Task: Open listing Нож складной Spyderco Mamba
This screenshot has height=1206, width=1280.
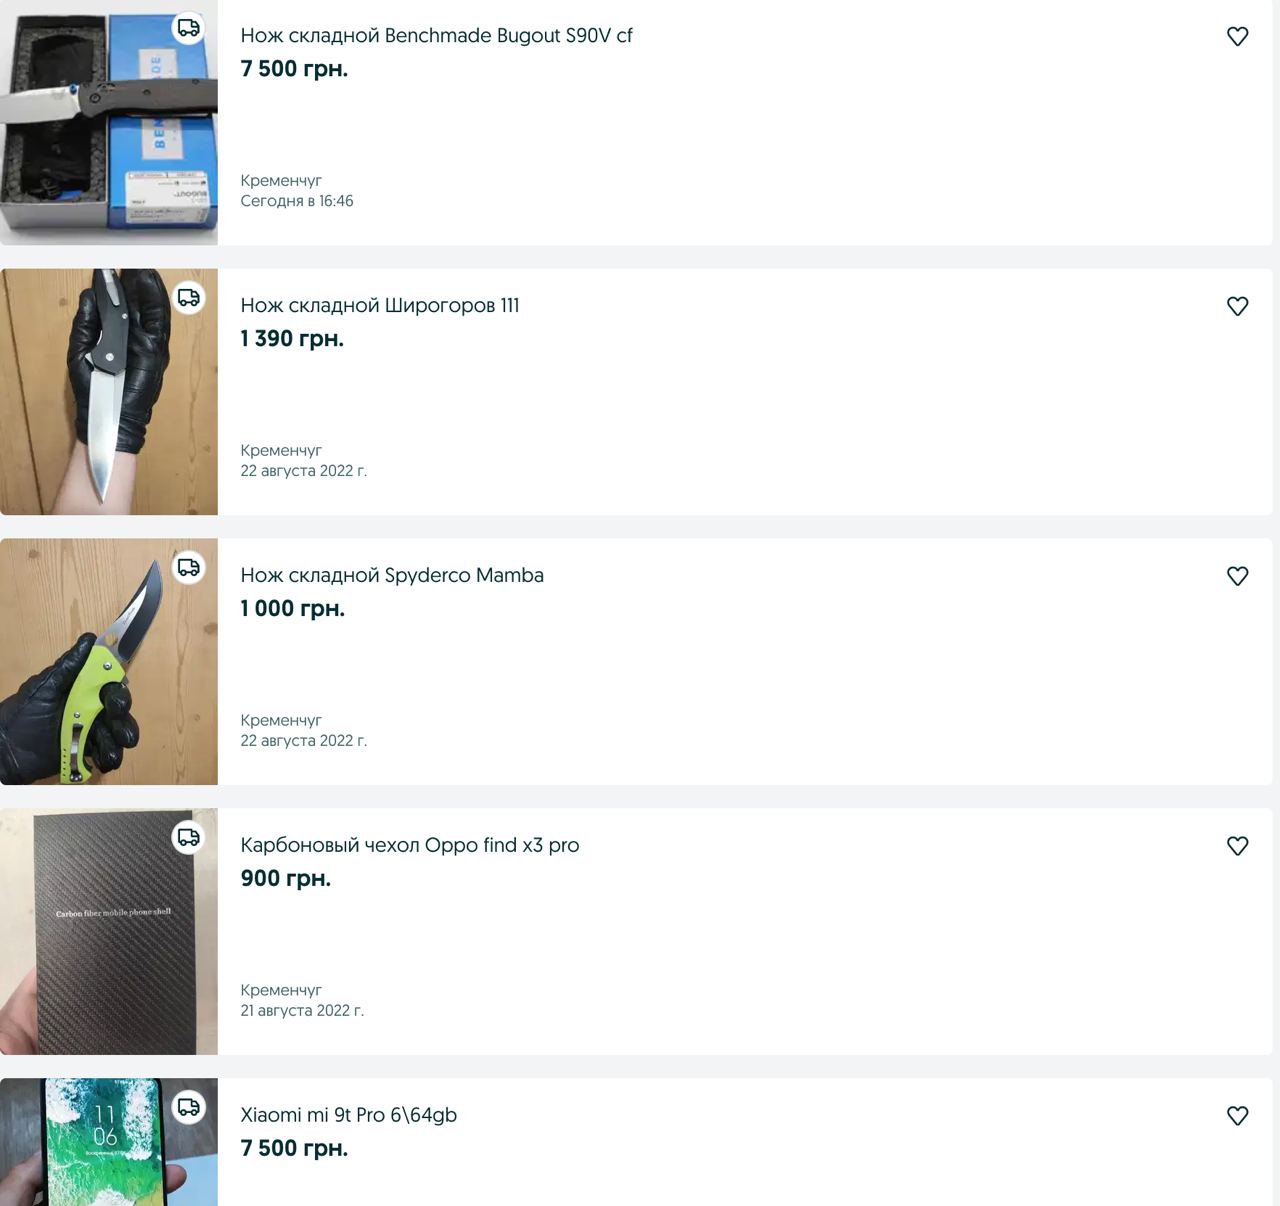Action: tap(392, 576)
